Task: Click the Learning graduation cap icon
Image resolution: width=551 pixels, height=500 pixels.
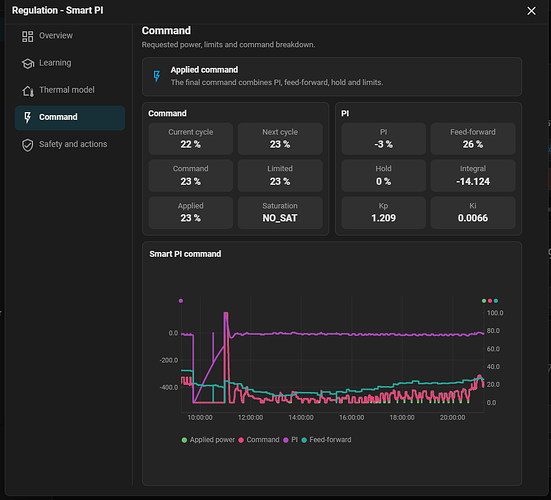Action: pos(27,63)
